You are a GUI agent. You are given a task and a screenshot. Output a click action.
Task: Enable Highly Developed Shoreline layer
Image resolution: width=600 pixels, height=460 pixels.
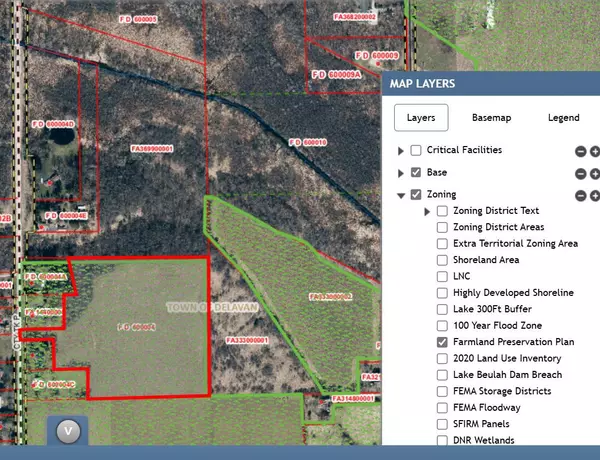[442, 293]
